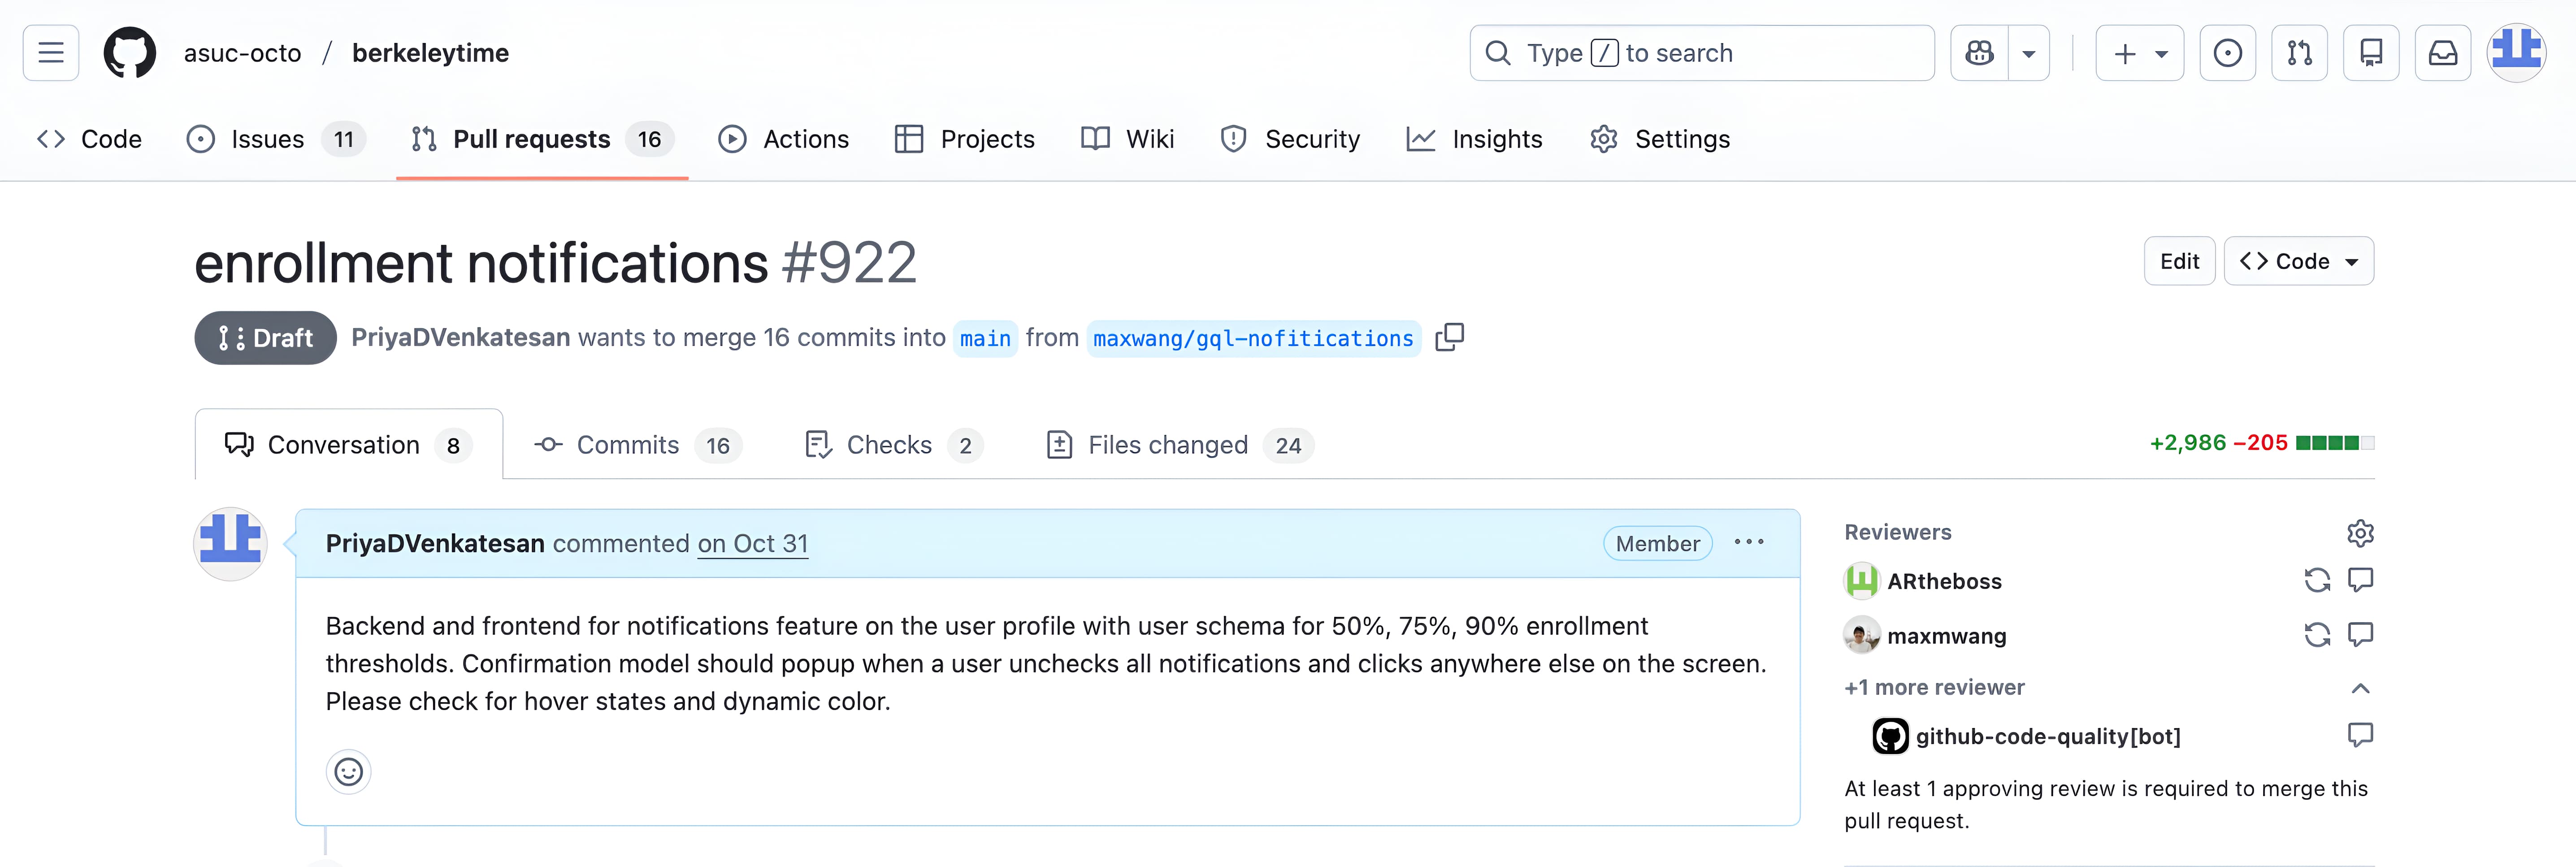The width and height of the screenshot is (2576, 867).
Task: Collapse the +1 more reviewer list
Action: 2360,688
